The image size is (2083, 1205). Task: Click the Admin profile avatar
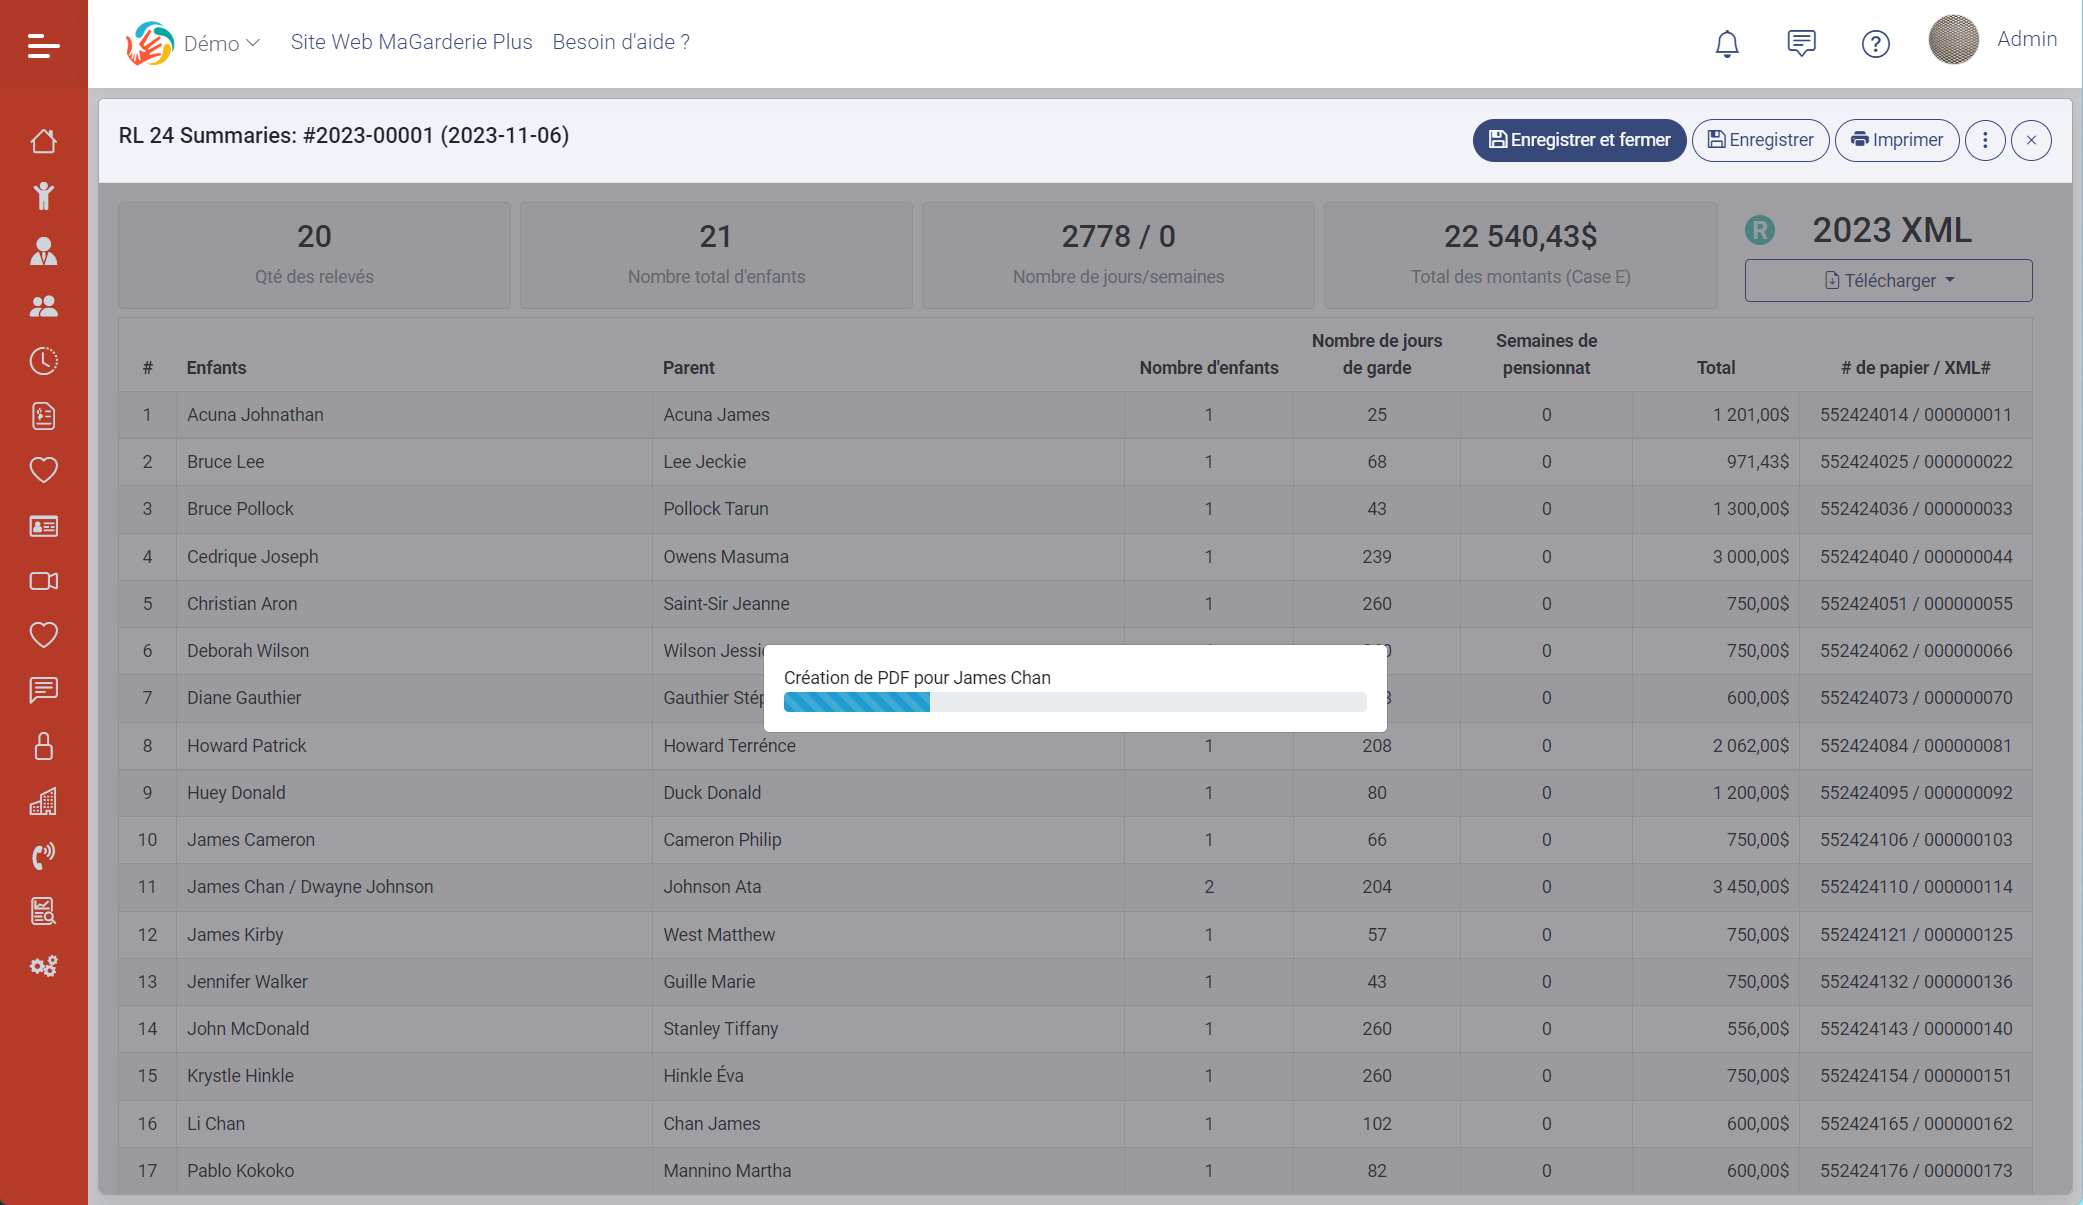point(1953,40)
